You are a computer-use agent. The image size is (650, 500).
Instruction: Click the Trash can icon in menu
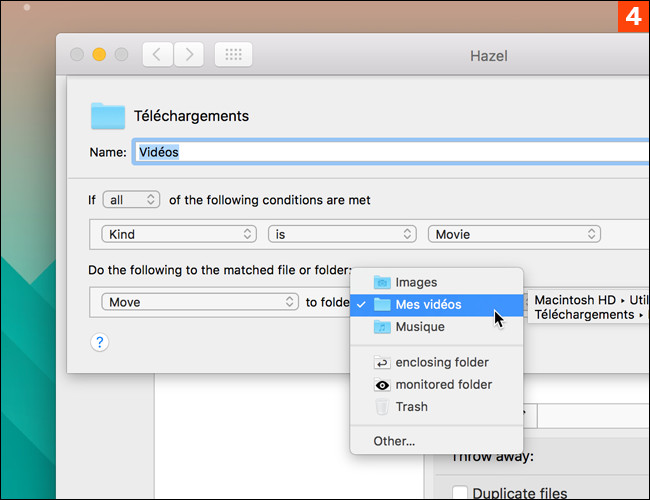(381, 407)
